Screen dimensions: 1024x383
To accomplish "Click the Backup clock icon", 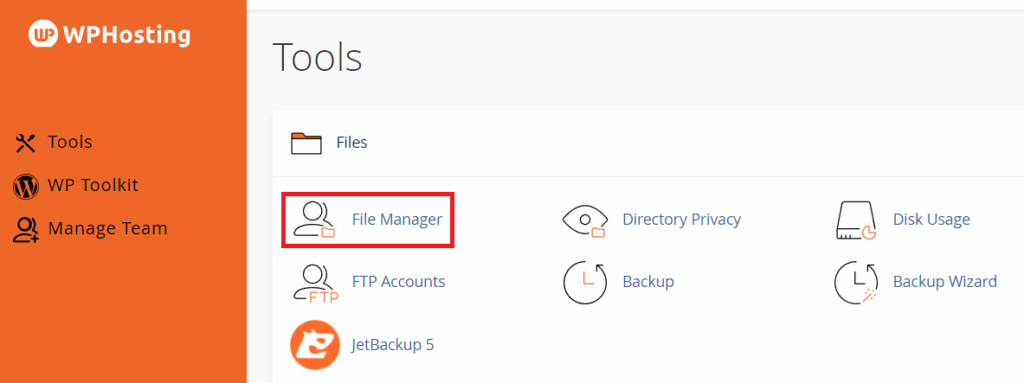I will pos(584,282).
